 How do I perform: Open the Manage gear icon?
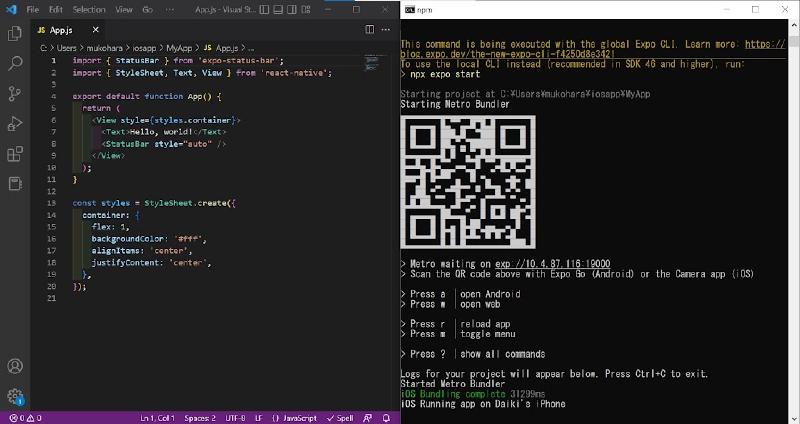pyautogui.click(x=15, y=396)
